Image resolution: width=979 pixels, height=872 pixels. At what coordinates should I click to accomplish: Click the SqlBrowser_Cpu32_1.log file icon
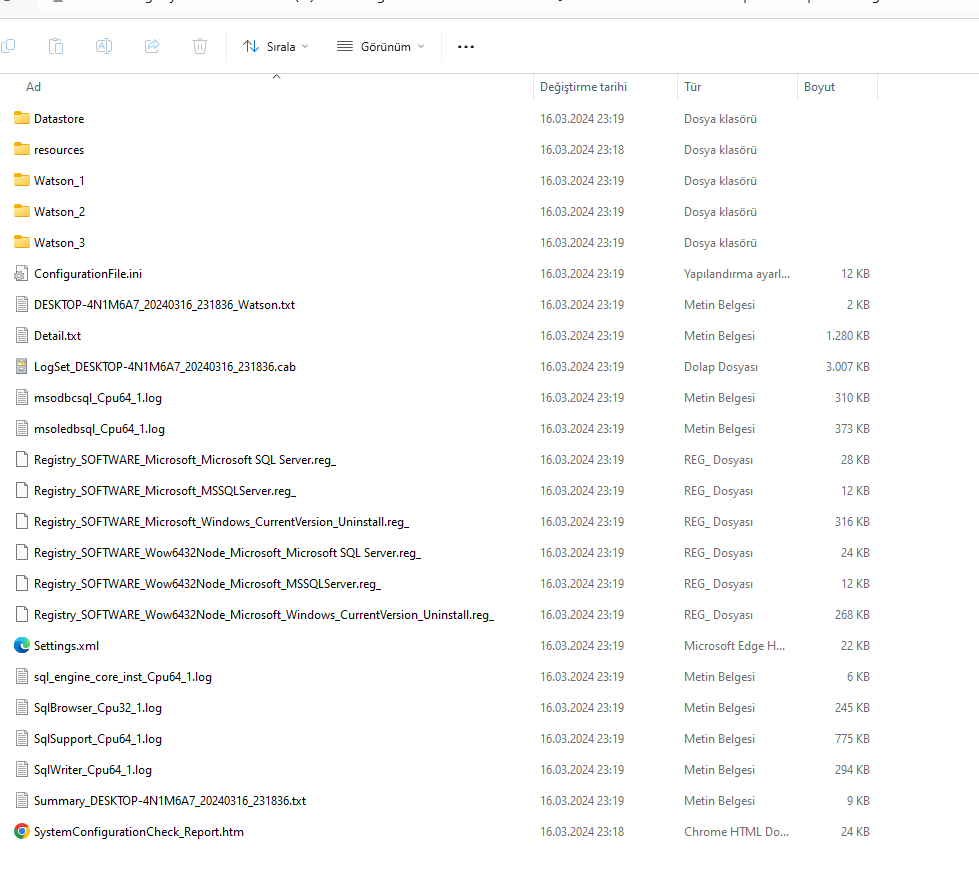point(22,707)
